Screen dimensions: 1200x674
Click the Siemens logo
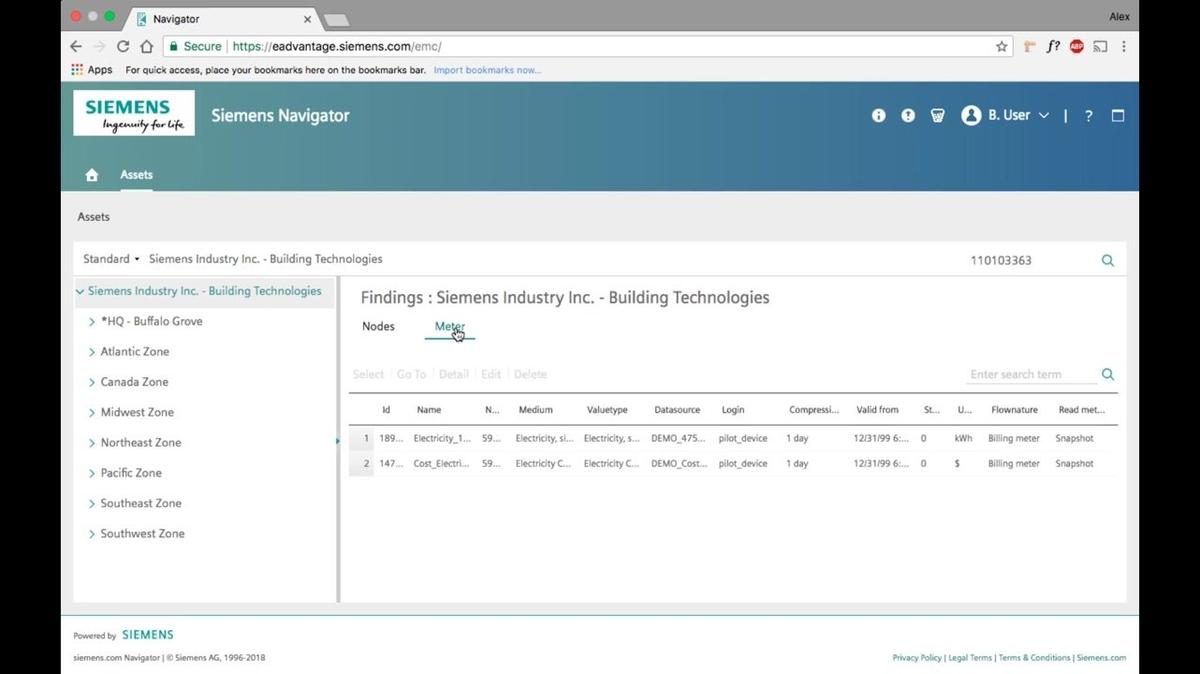(134, 113)
